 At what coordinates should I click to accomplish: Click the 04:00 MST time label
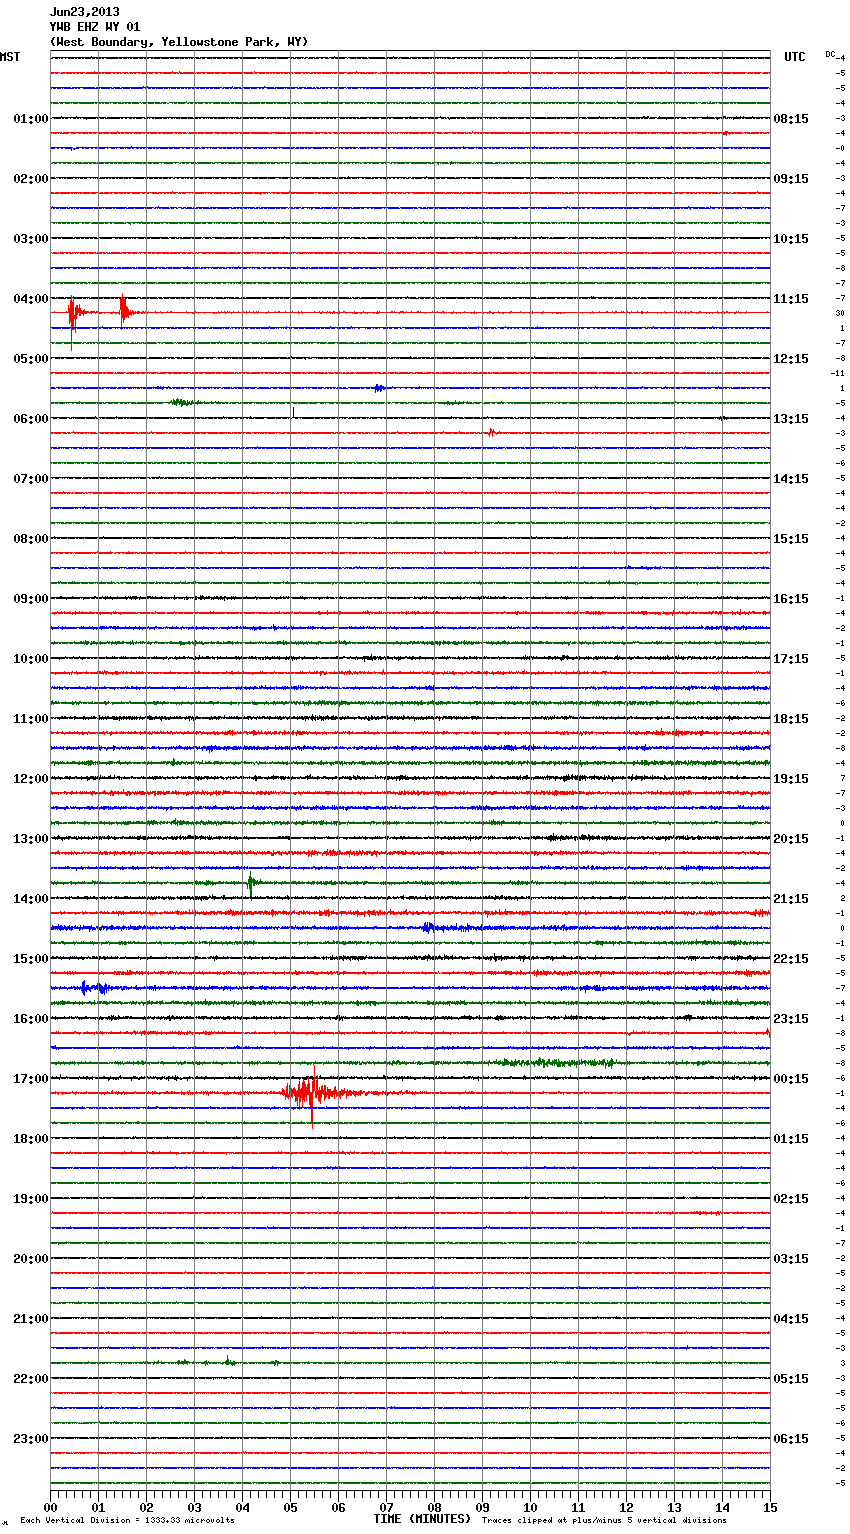tap(30, 298)
